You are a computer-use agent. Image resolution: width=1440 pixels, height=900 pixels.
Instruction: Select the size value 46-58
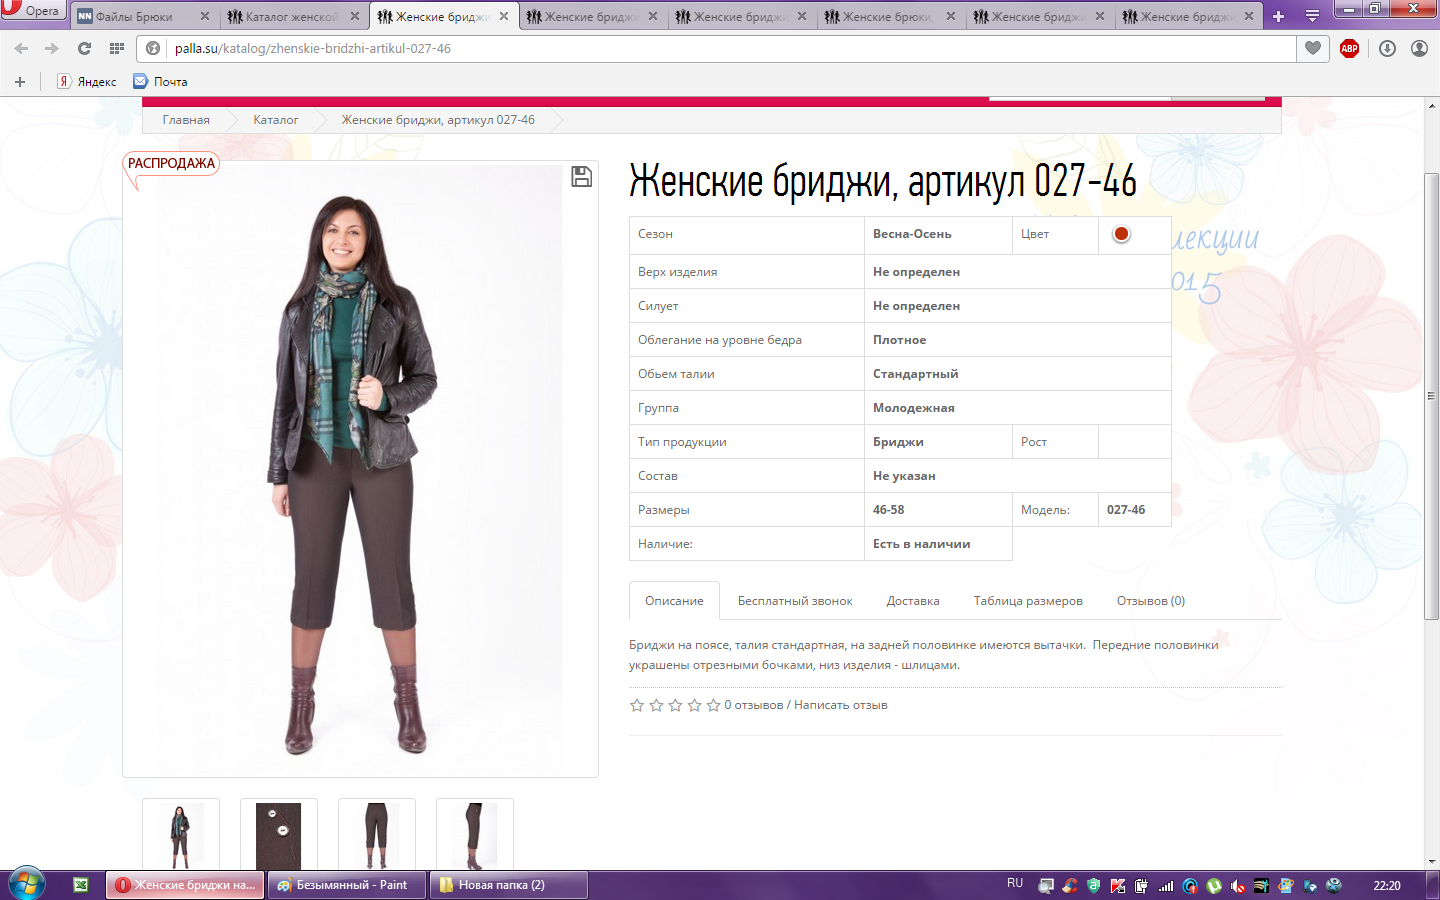click(888, 510)
